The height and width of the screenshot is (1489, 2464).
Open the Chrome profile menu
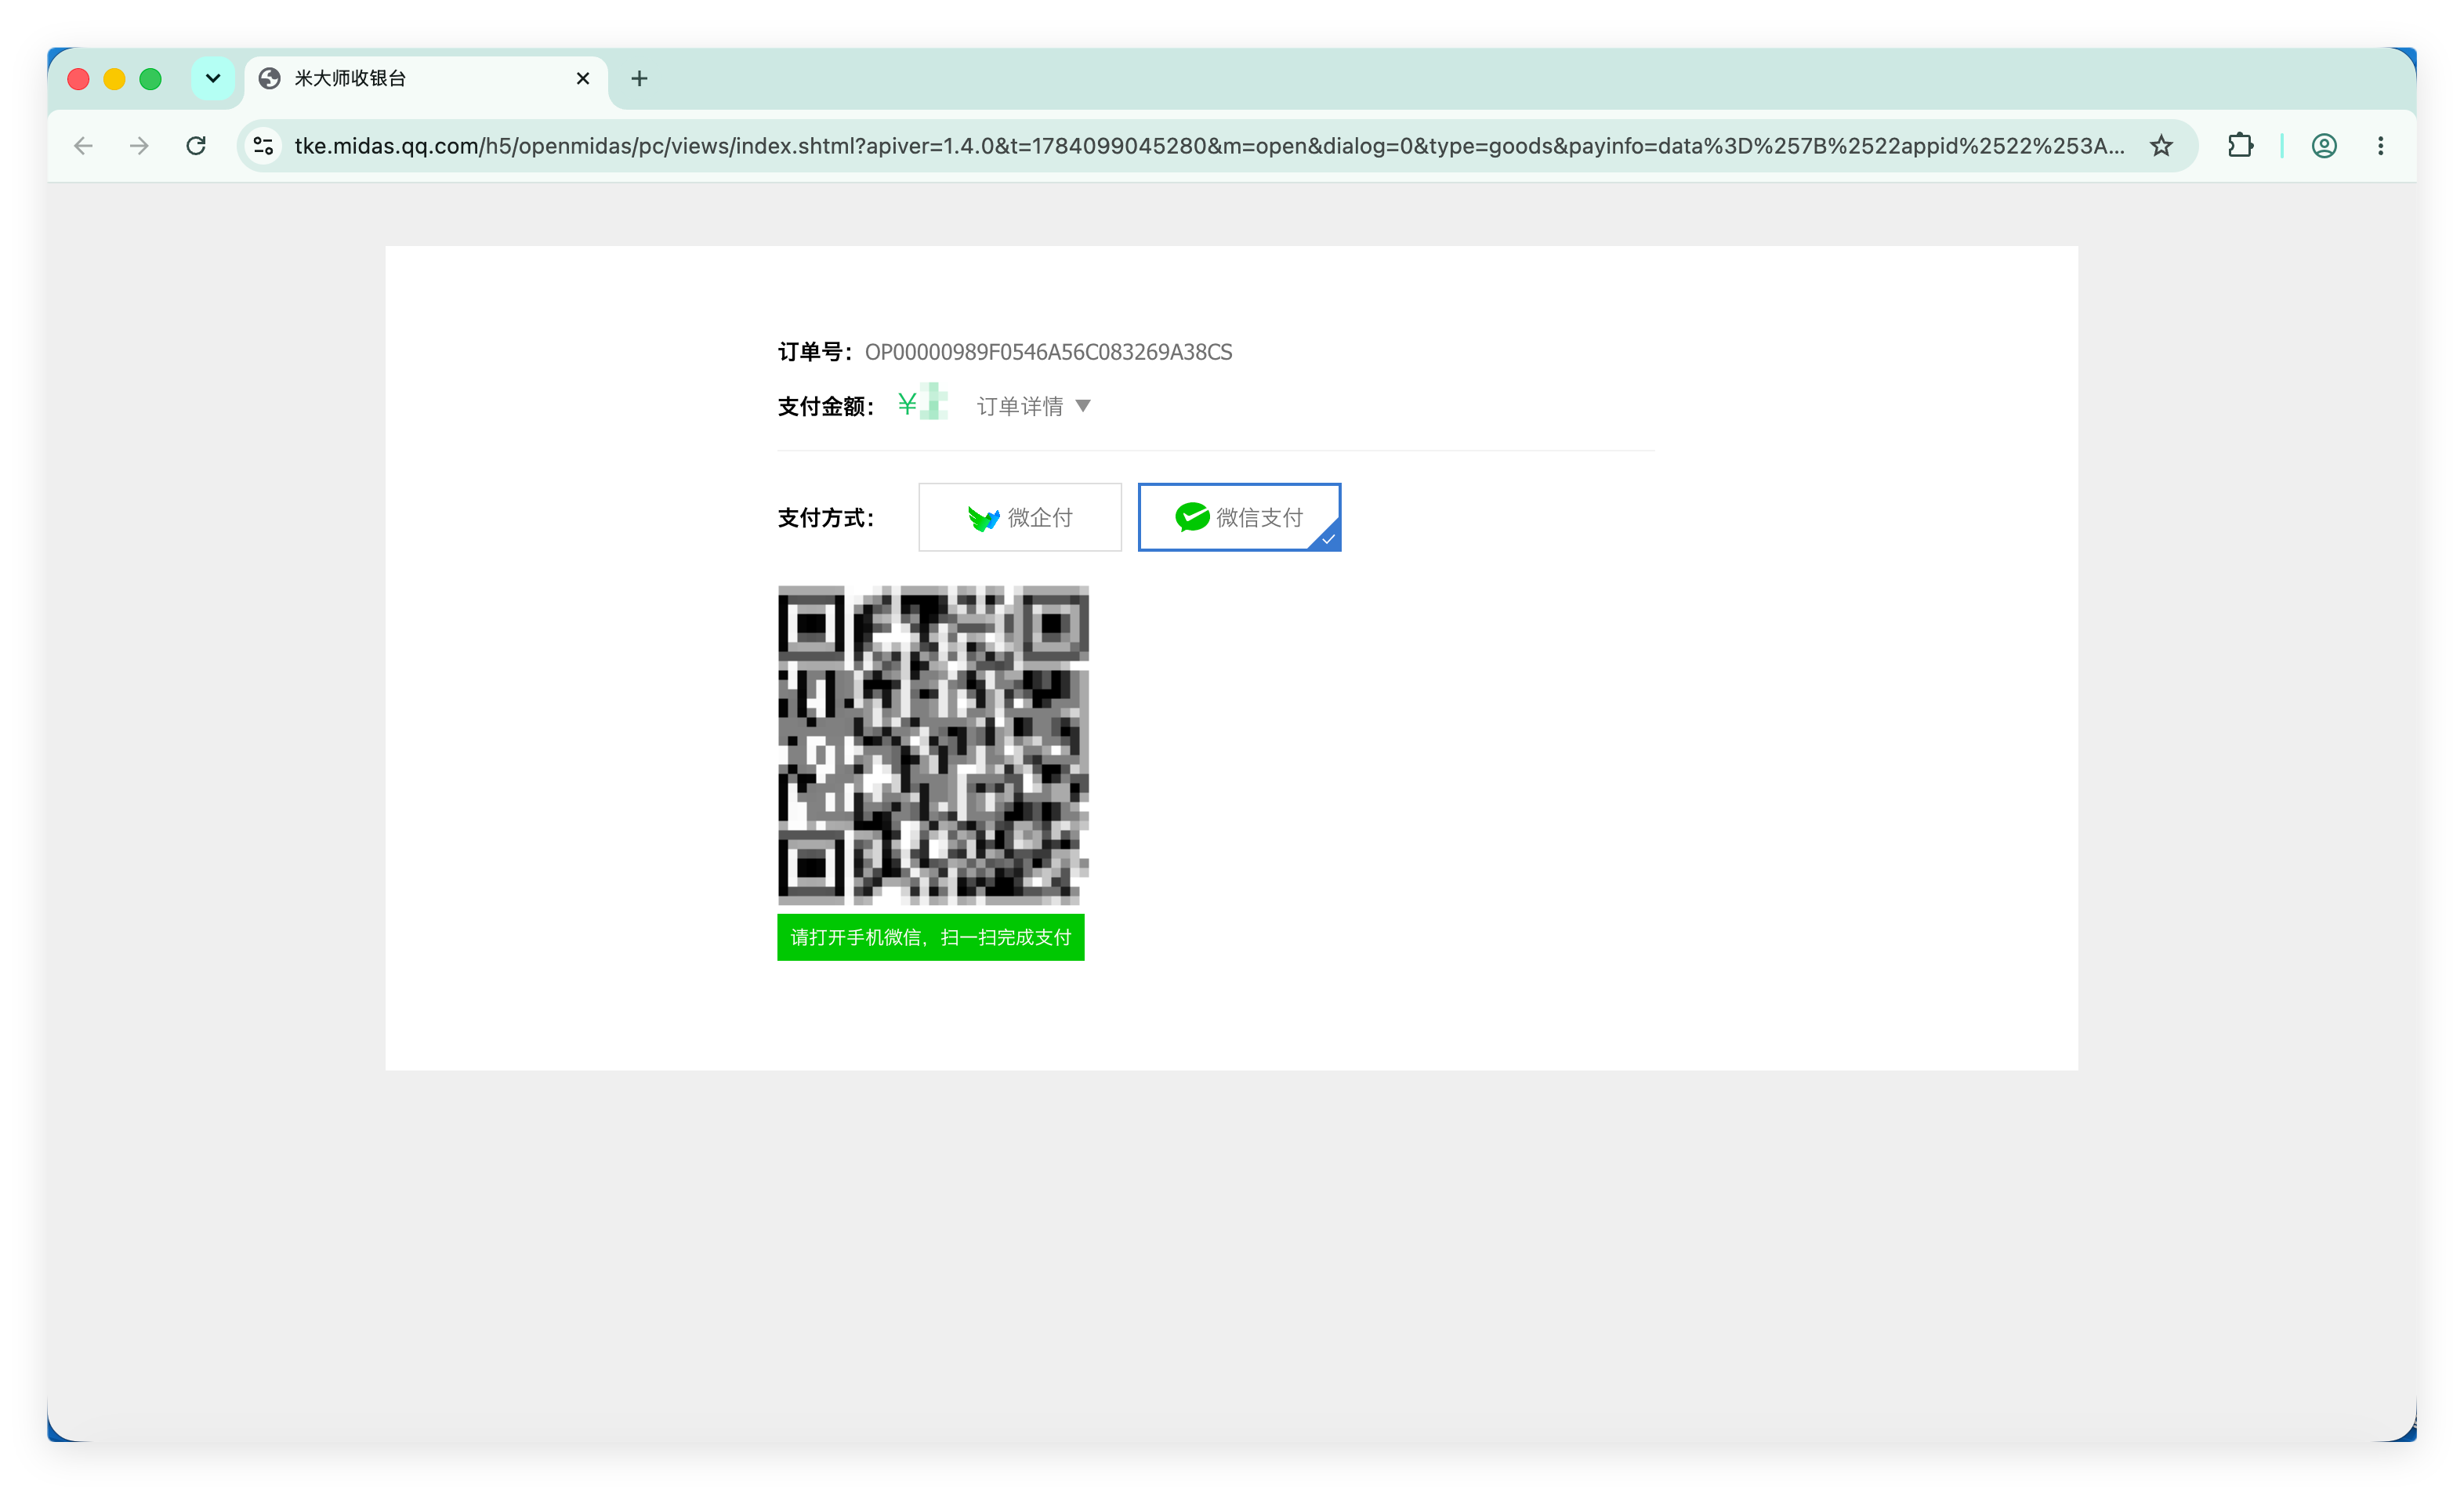pos(2324,146)
